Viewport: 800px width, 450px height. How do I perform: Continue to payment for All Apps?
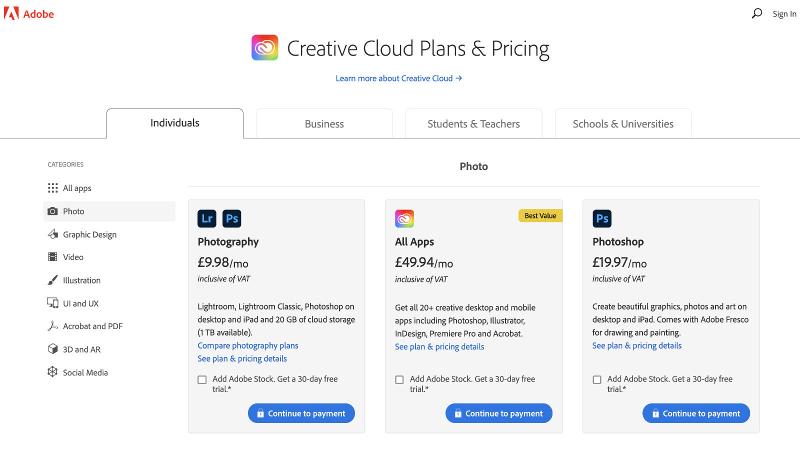coord(498,413)
